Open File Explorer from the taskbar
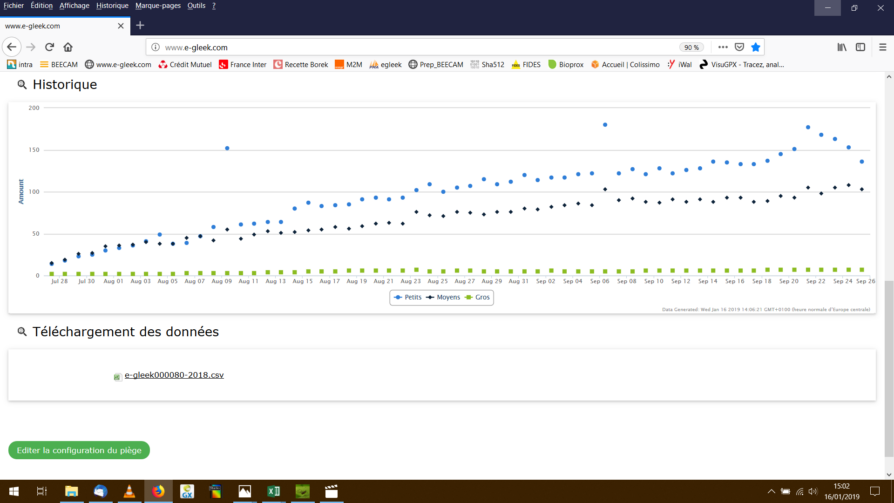This screenshot has width=894, height=503. point(71,491)
